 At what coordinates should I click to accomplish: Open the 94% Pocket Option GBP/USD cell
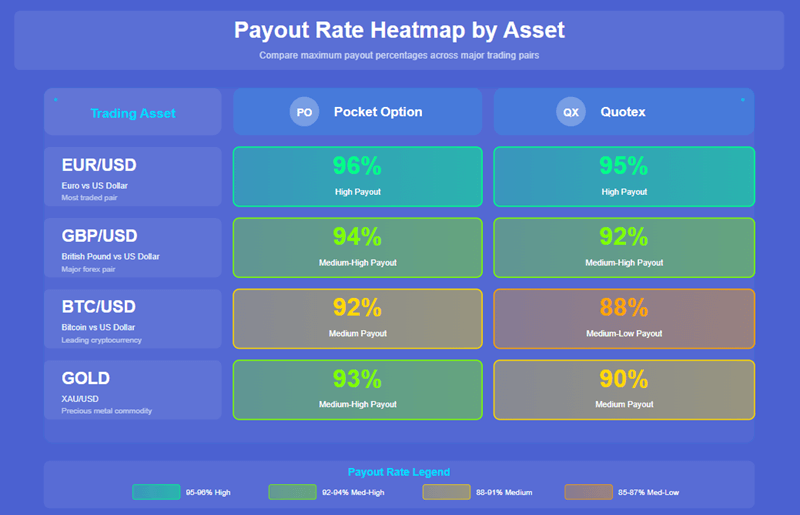(x=358, y=248)
